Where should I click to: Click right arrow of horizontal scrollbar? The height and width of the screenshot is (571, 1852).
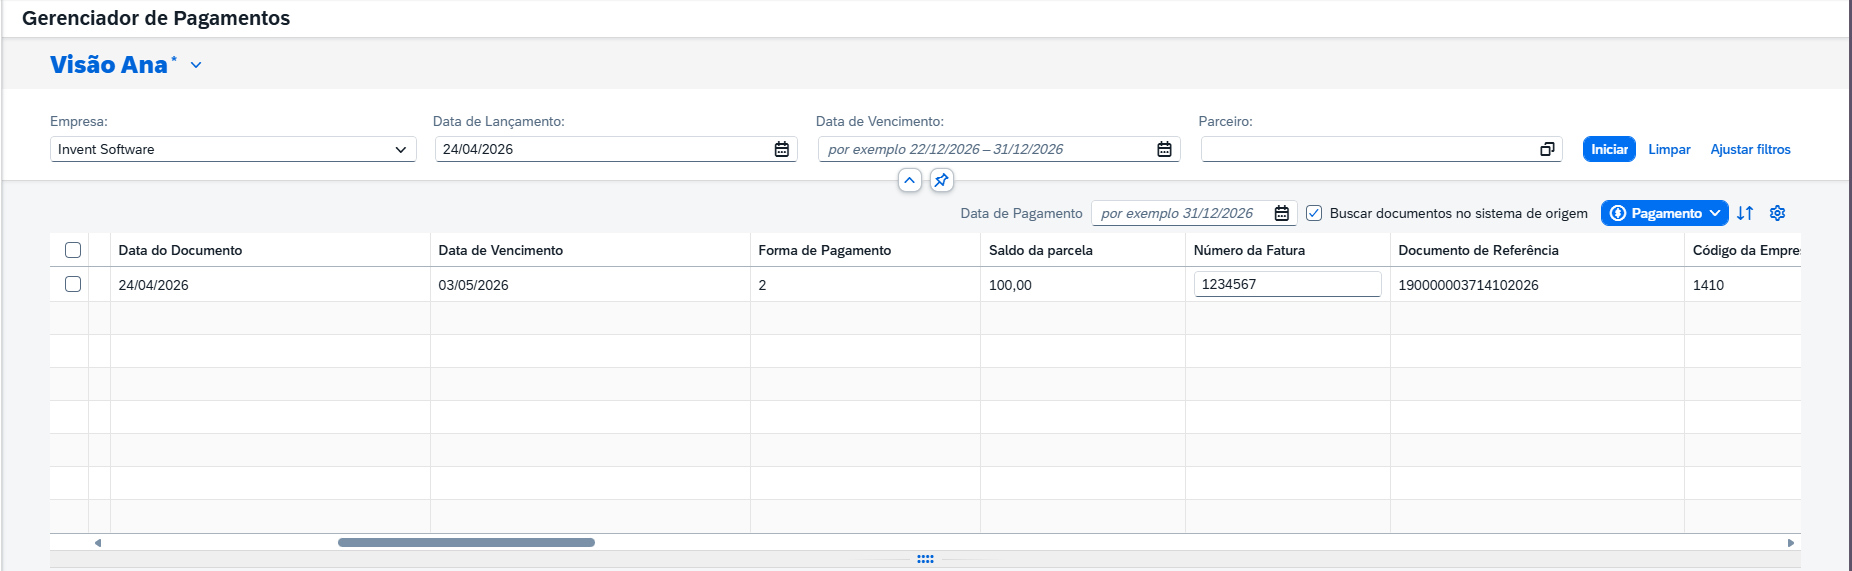tap(1791, 543)
